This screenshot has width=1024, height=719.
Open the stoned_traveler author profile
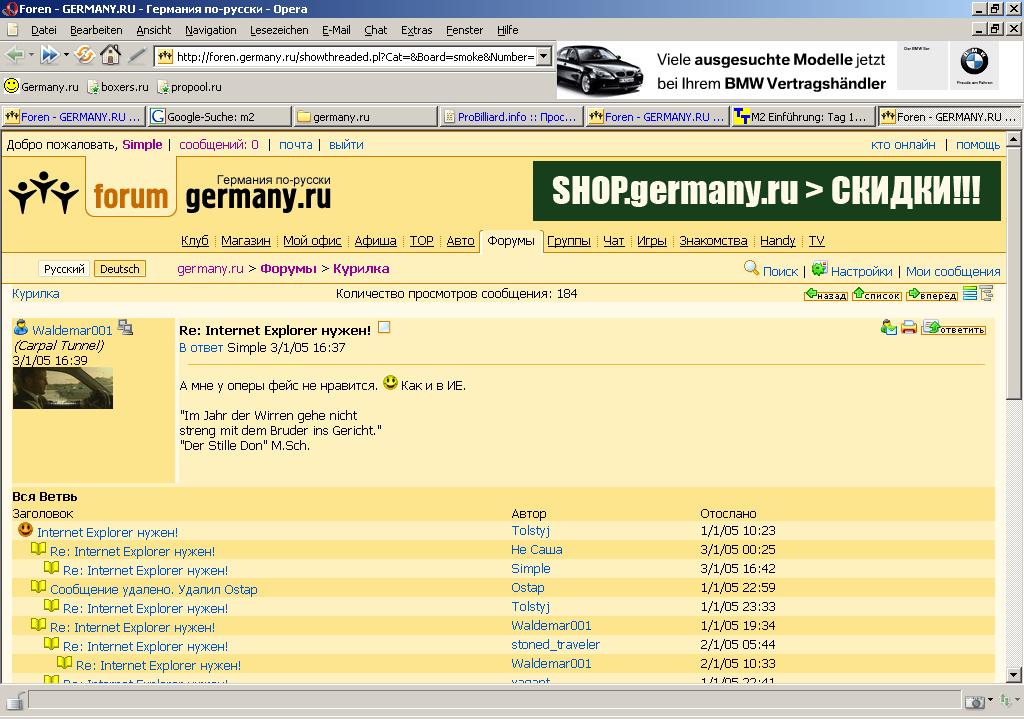pyautogui.click(x=555, y=645)
